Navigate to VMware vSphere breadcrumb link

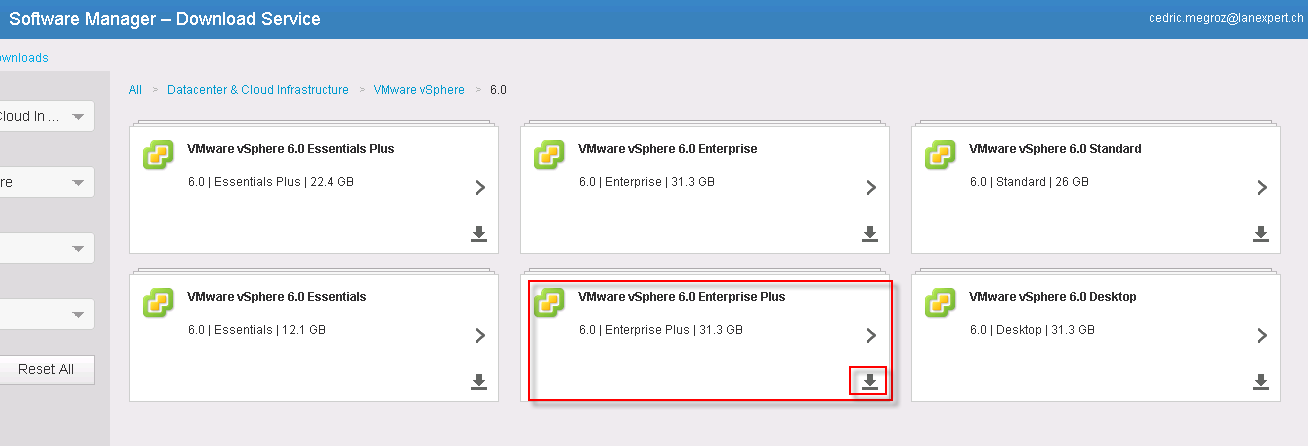coord(419,90)
